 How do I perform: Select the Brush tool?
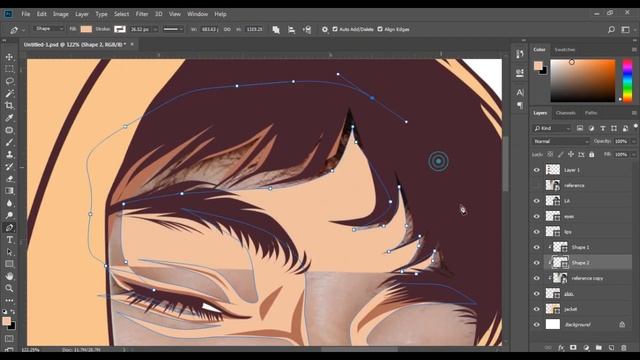tap(9, 142)
